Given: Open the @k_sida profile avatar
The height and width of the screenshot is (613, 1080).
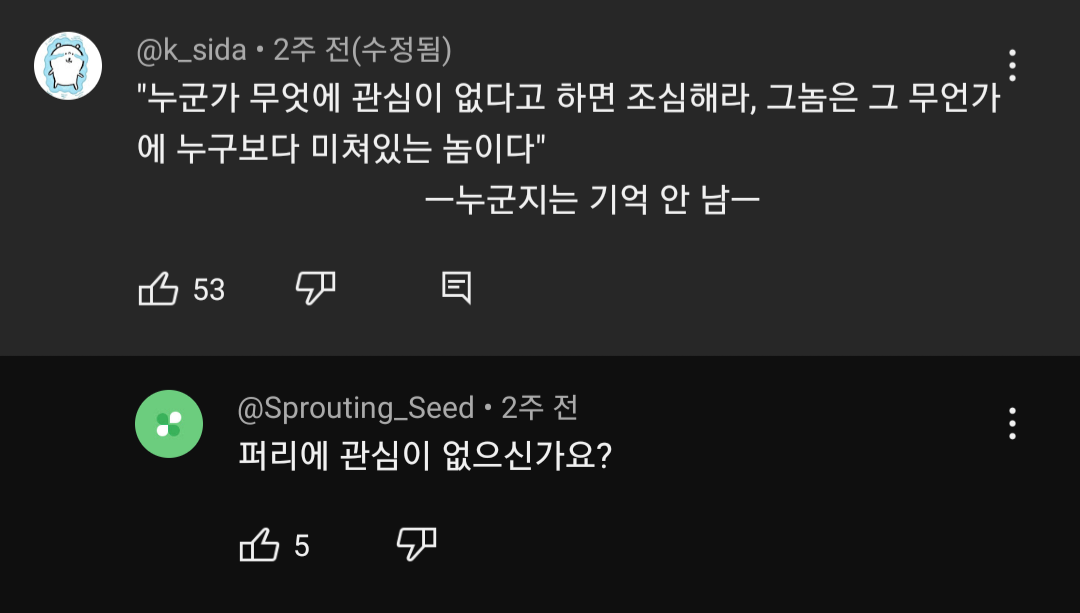Looking at the screenshot, I should (68, 66).
